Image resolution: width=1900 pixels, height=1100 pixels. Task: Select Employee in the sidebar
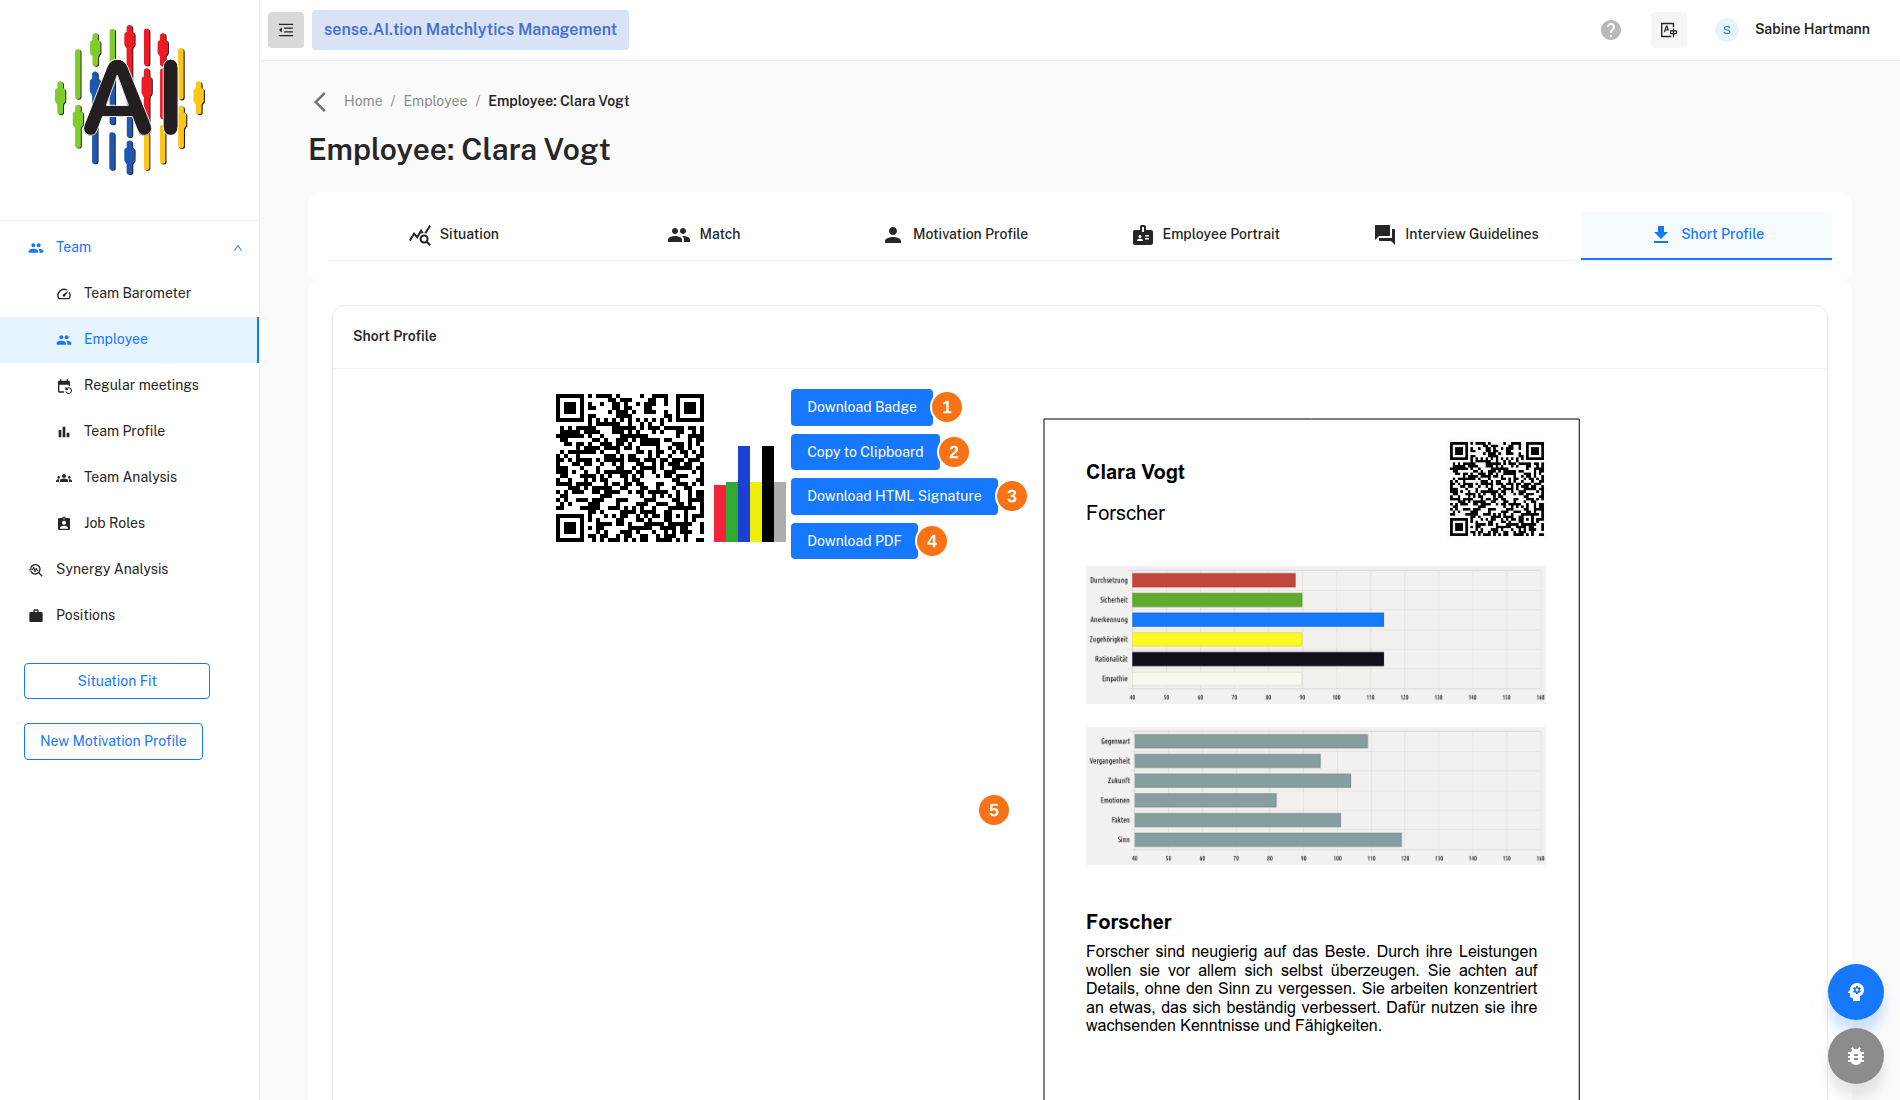[129, 340]
